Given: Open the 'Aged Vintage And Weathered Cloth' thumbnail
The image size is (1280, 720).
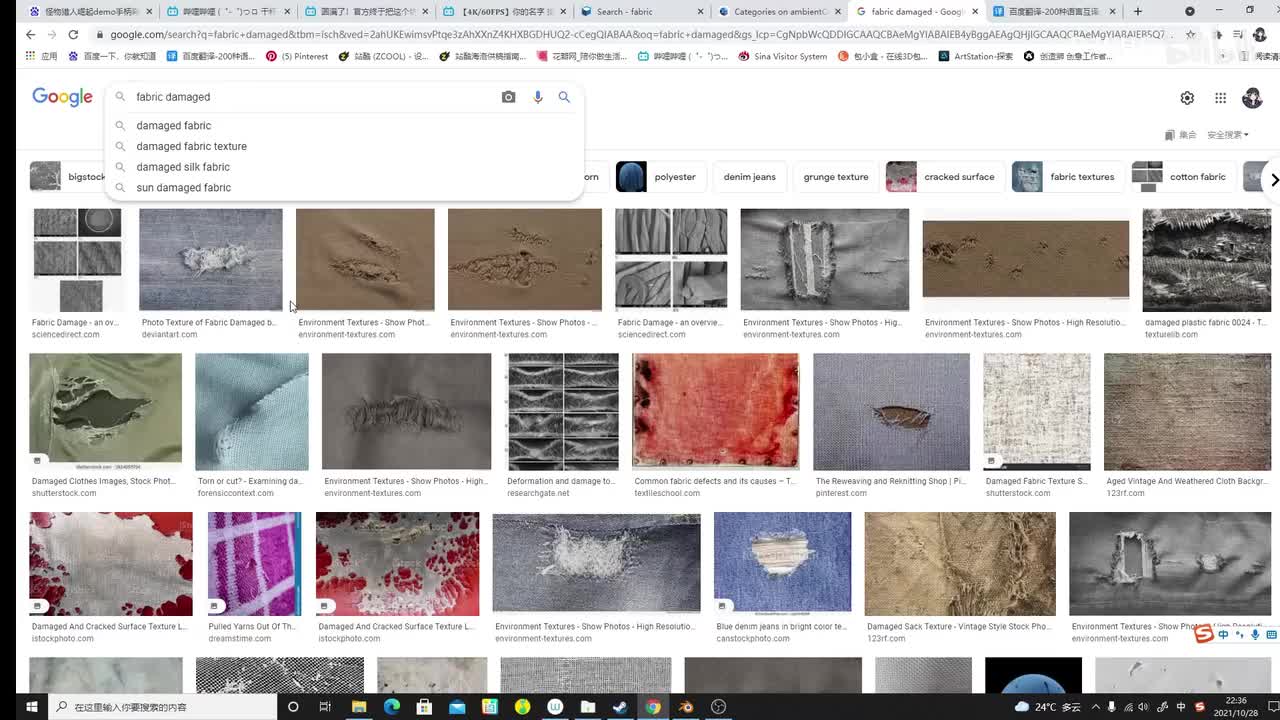Looking at the screenshot, I should 1187,411.
